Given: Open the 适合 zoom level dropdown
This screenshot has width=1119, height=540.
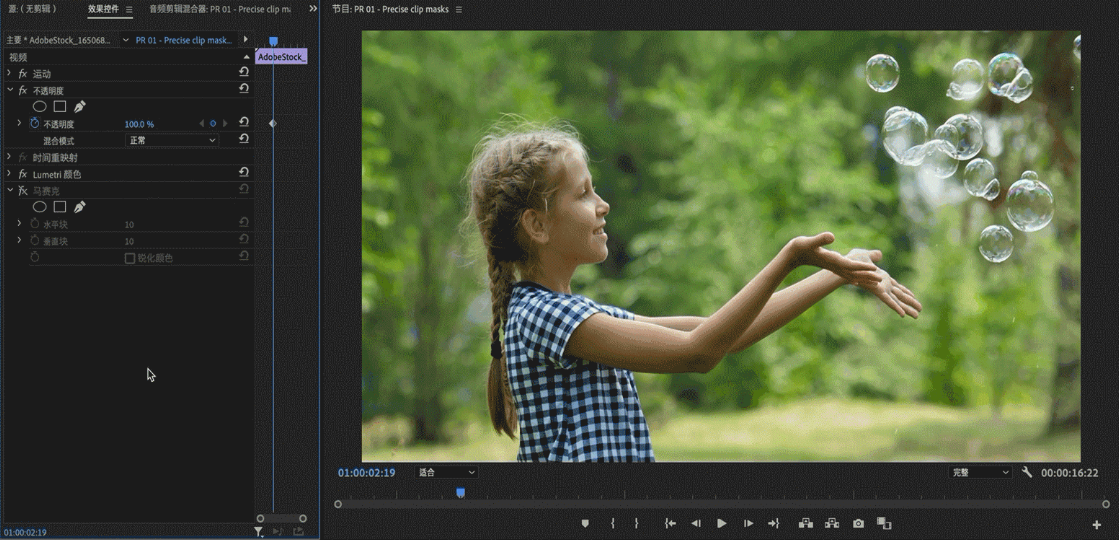Looking at the screenshot, I should [446, 472].
